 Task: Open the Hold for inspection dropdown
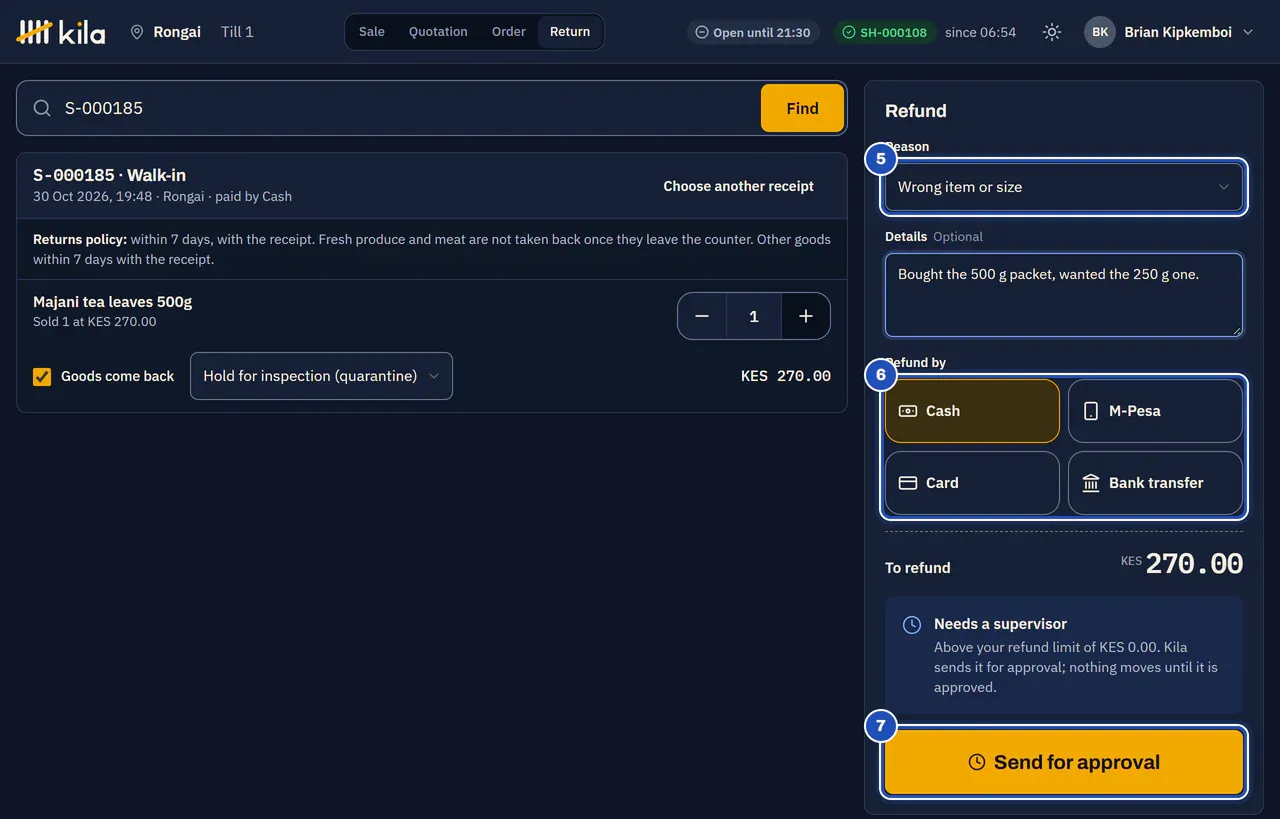point(321,376)
